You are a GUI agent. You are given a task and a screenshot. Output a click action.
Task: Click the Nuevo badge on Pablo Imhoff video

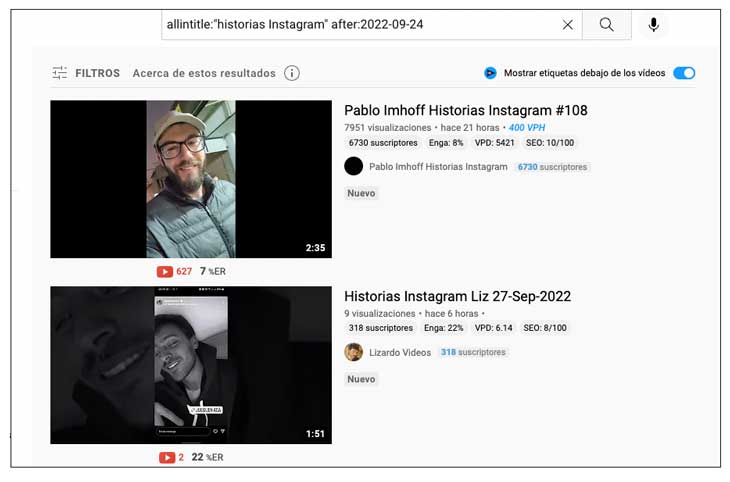click(361, 193)
